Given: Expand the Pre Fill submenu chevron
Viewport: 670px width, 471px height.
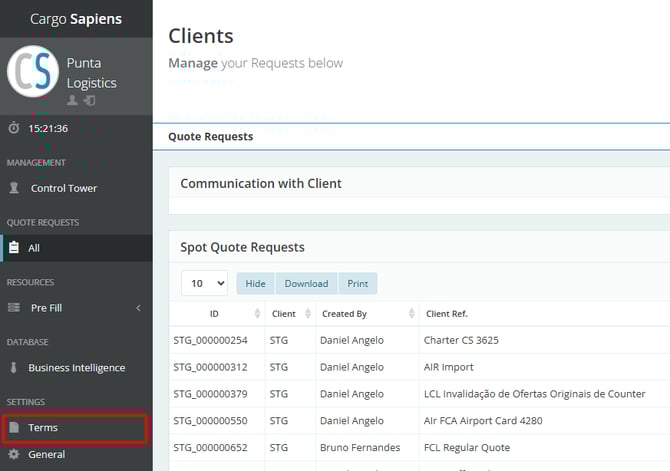Looking at the screenshot, I should (x=138, y=308).
